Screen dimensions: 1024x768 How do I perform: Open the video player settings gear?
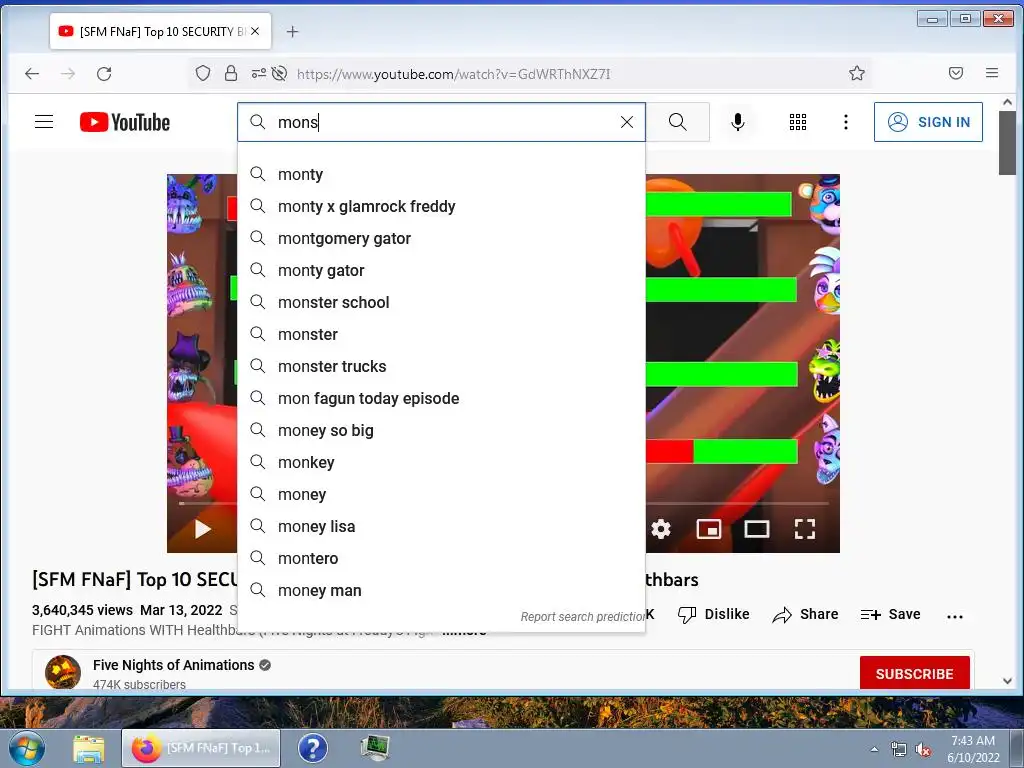[x=661, y=529]
